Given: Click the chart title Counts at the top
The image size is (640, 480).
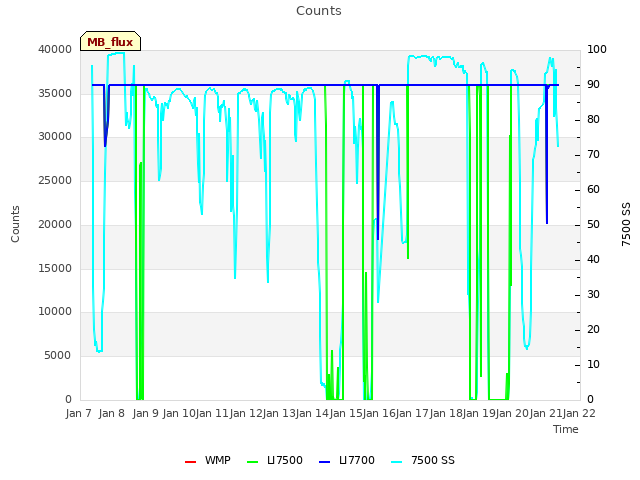Looking at the screenshot, I should [319, 11].
